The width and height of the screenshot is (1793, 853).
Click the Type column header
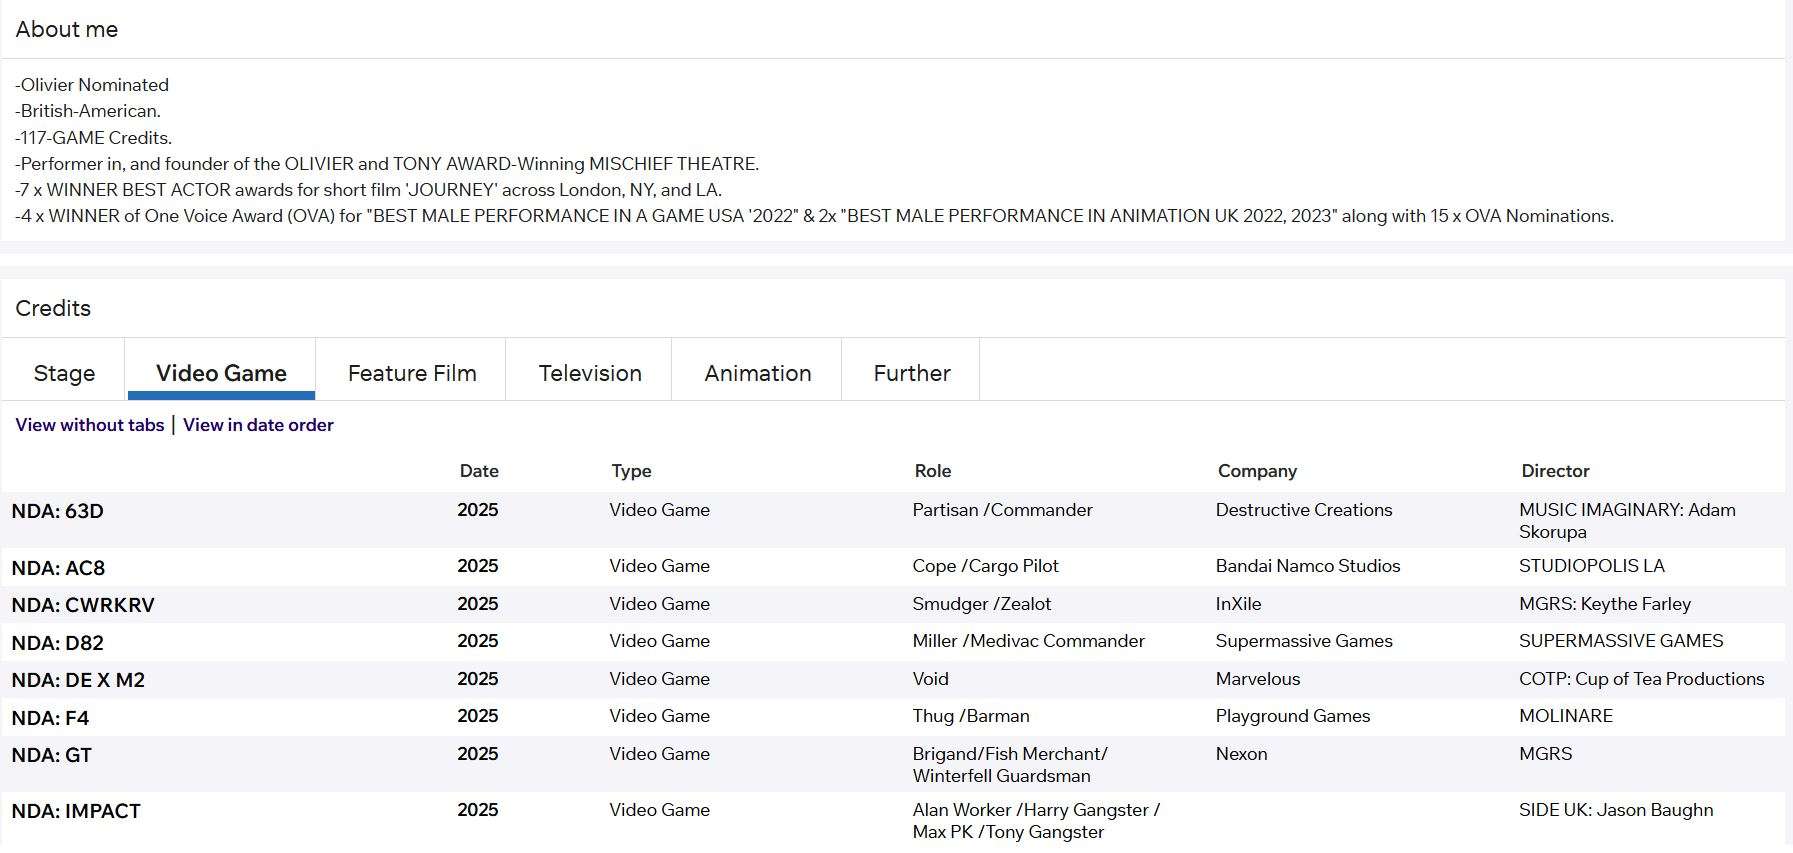pos(631,471)
